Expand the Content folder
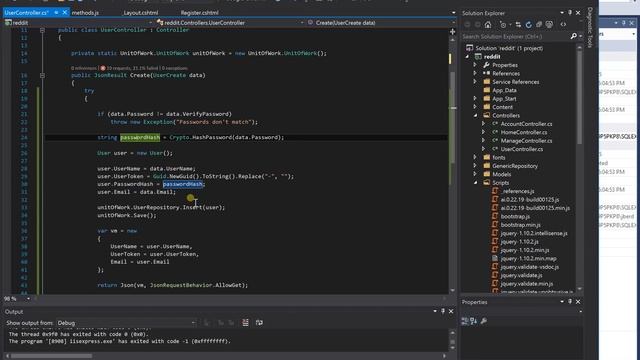 pos(475,107)
